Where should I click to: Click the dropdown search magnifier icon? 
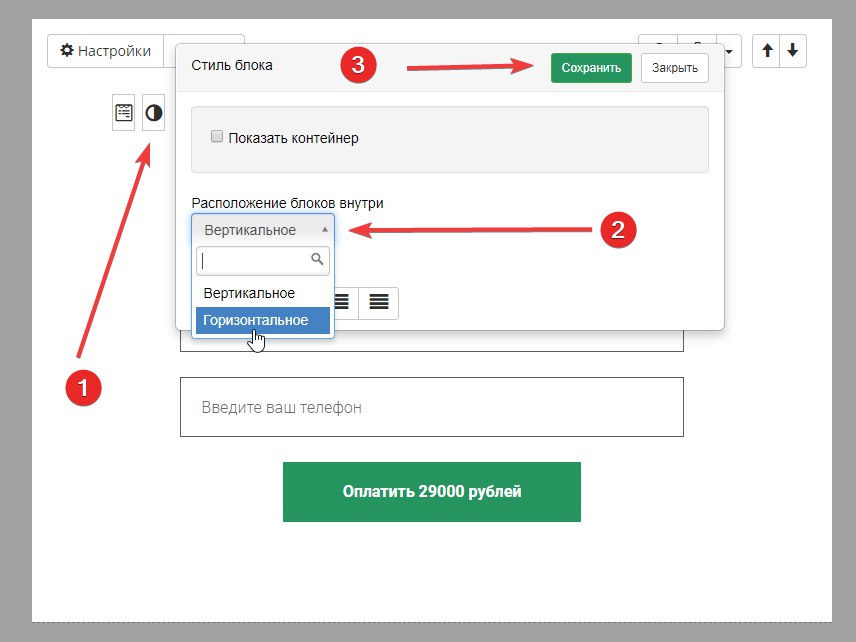click(317, 259)
